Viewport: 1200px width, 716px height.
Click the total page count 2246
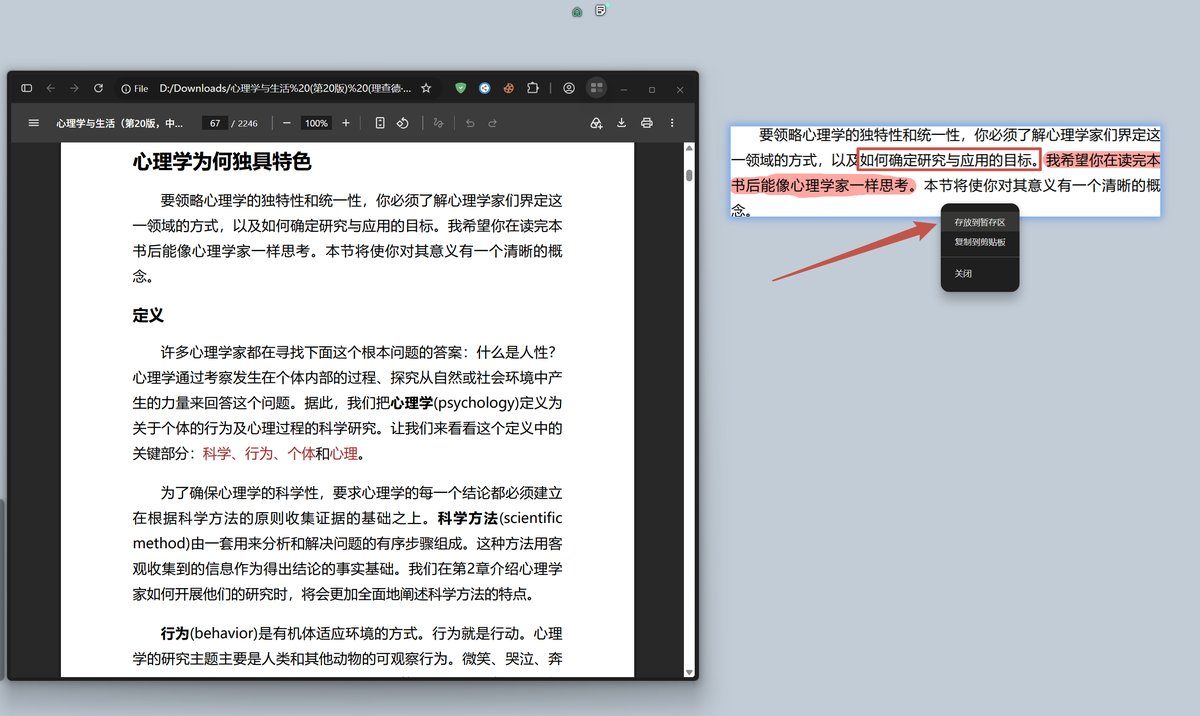tap(247, 123)
